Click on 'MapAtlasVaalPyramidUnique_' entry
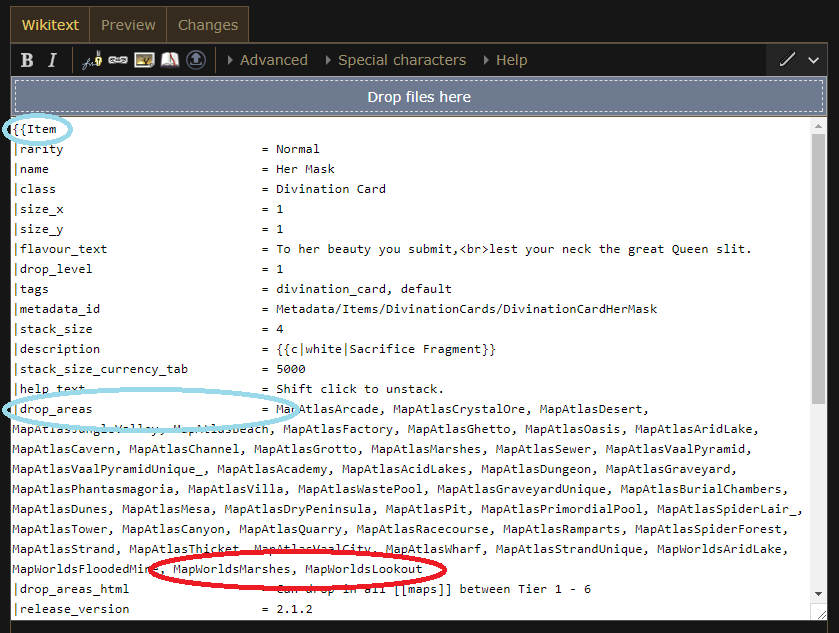839x633 pixels. [107, 469]
